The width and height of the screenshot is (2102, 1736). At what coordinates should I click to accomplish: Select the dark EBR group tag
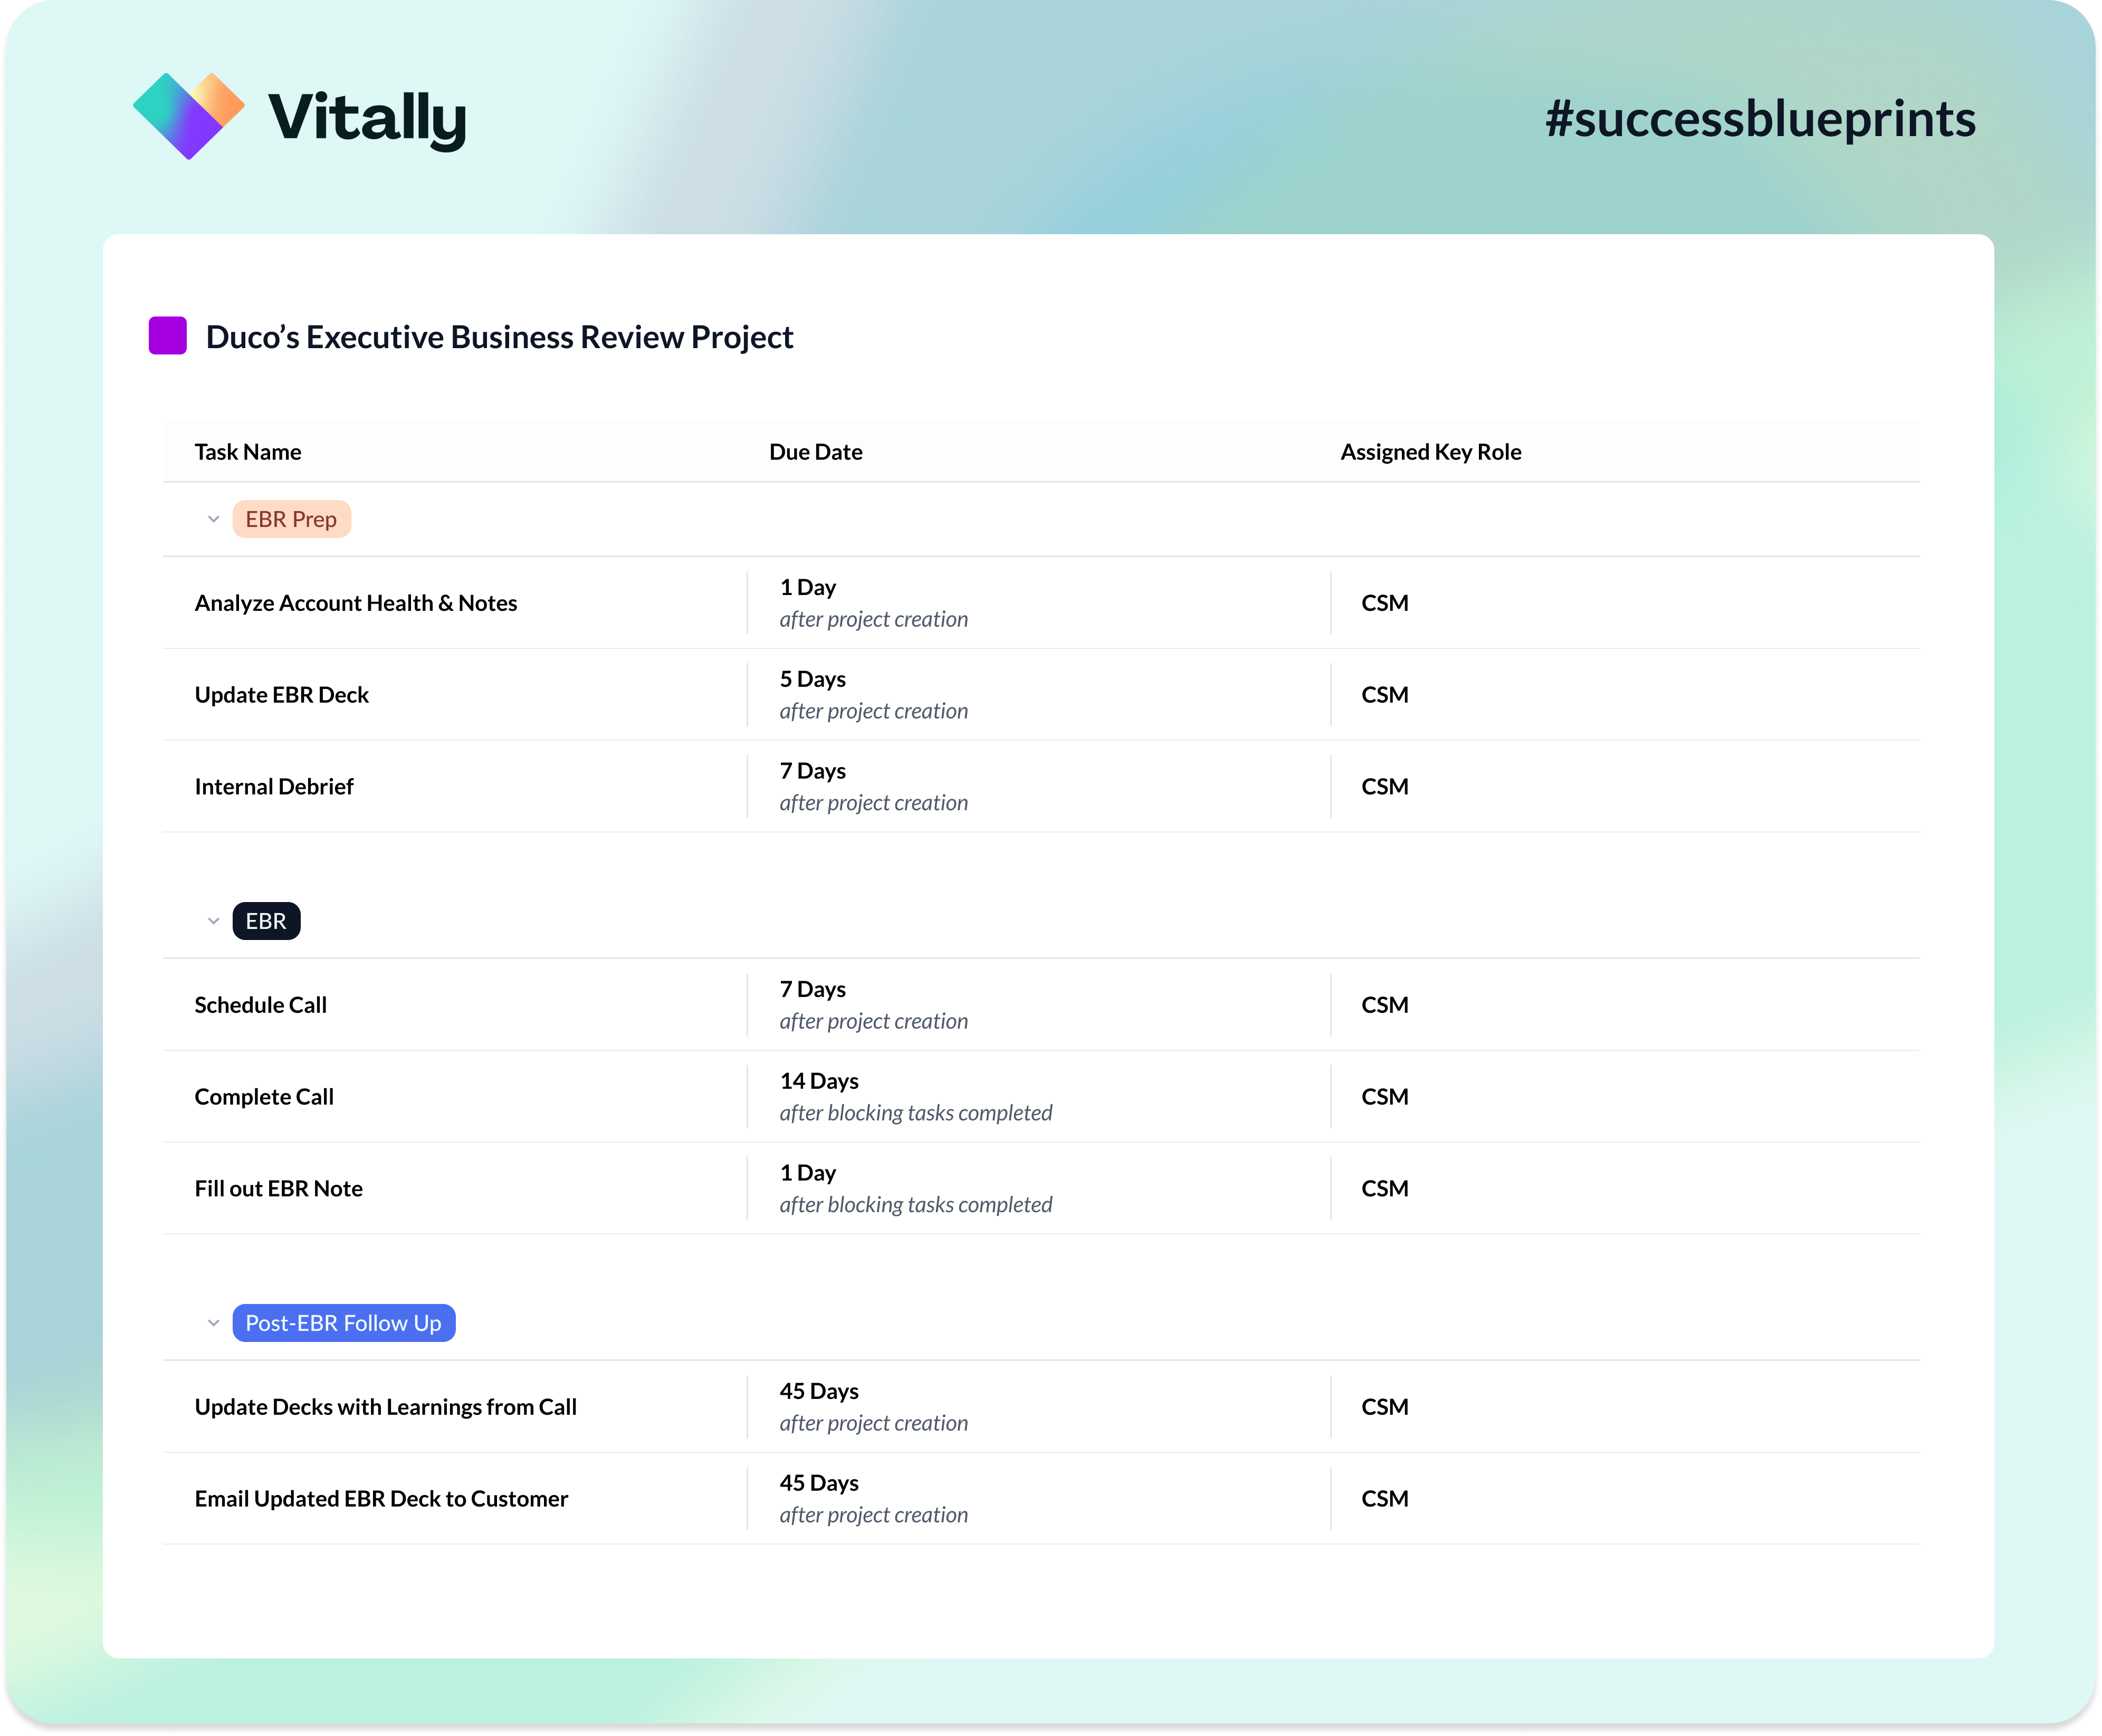pyautogui.click(x=266, y=921)
